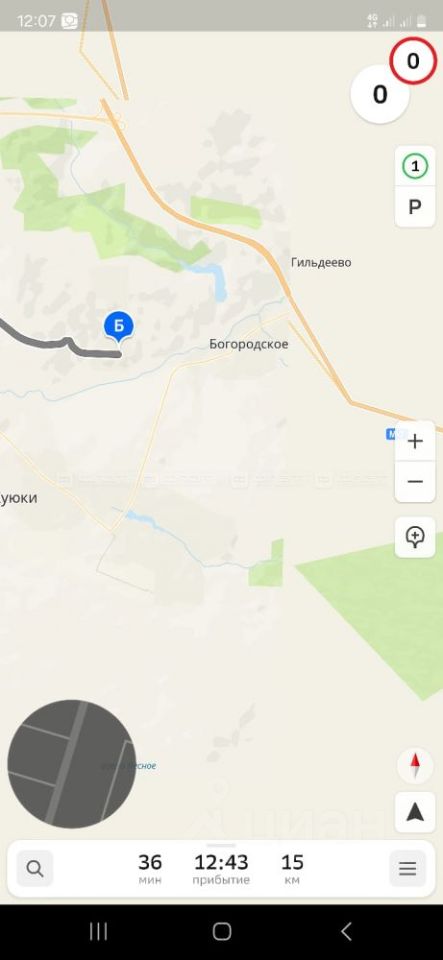
Task: Tap the compass to reset north
Action: [415, 765]
